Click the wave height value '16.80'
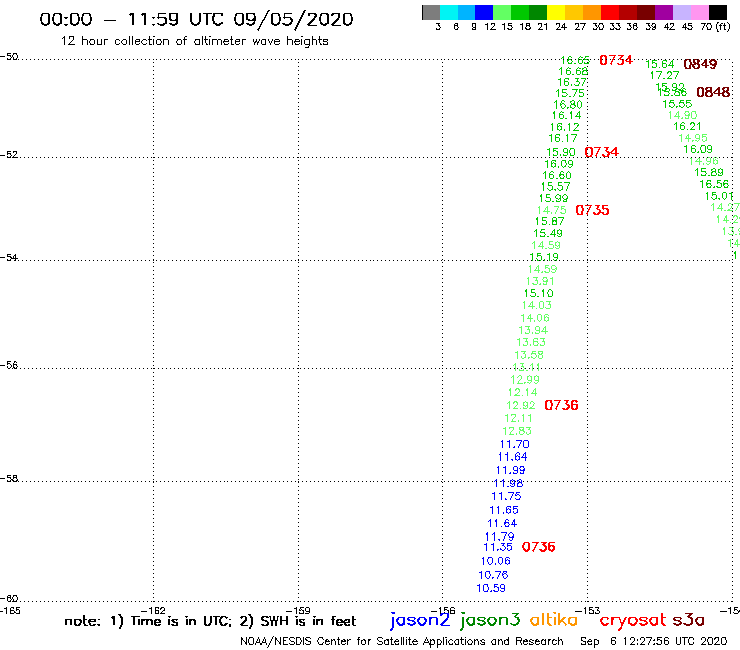Image resolution: width=740 pixels, height=650 pixels. (568, 105)
